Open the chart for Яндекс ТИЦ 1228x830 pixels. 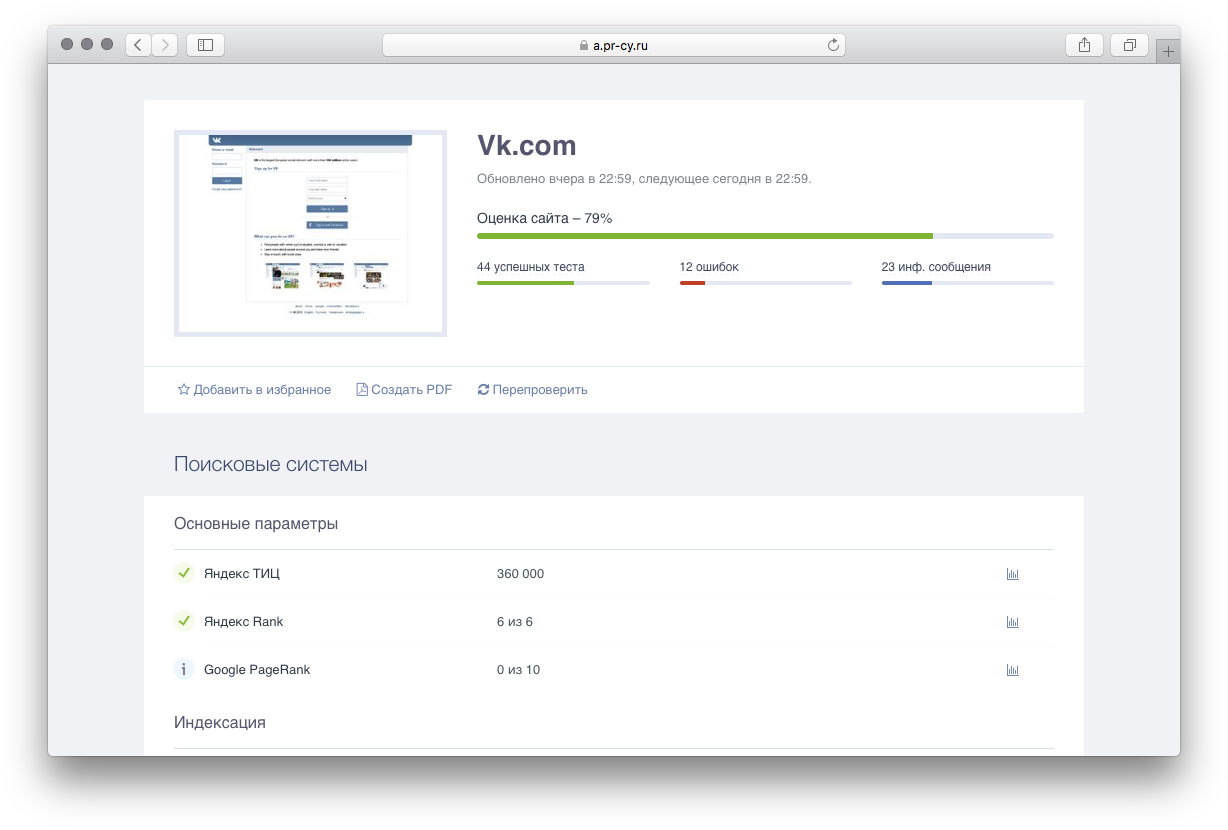coord(1012,574)
